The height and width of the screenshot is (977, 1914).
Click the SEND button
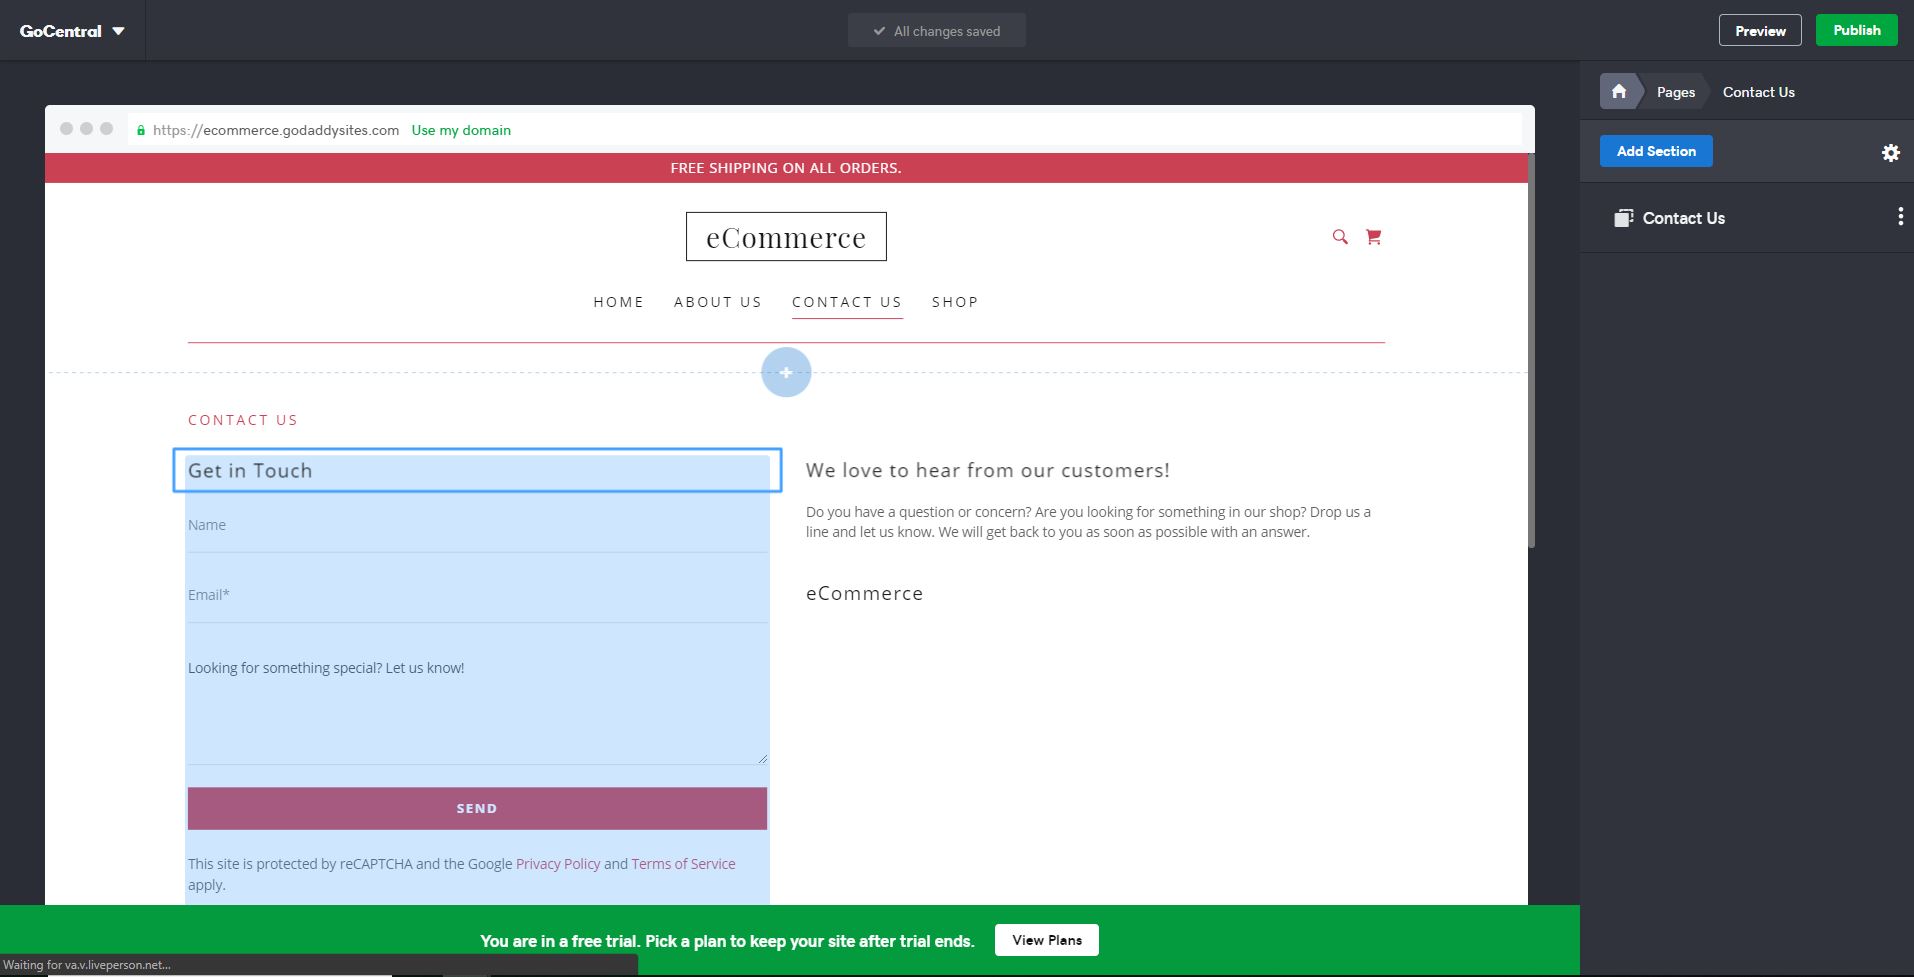477,808
